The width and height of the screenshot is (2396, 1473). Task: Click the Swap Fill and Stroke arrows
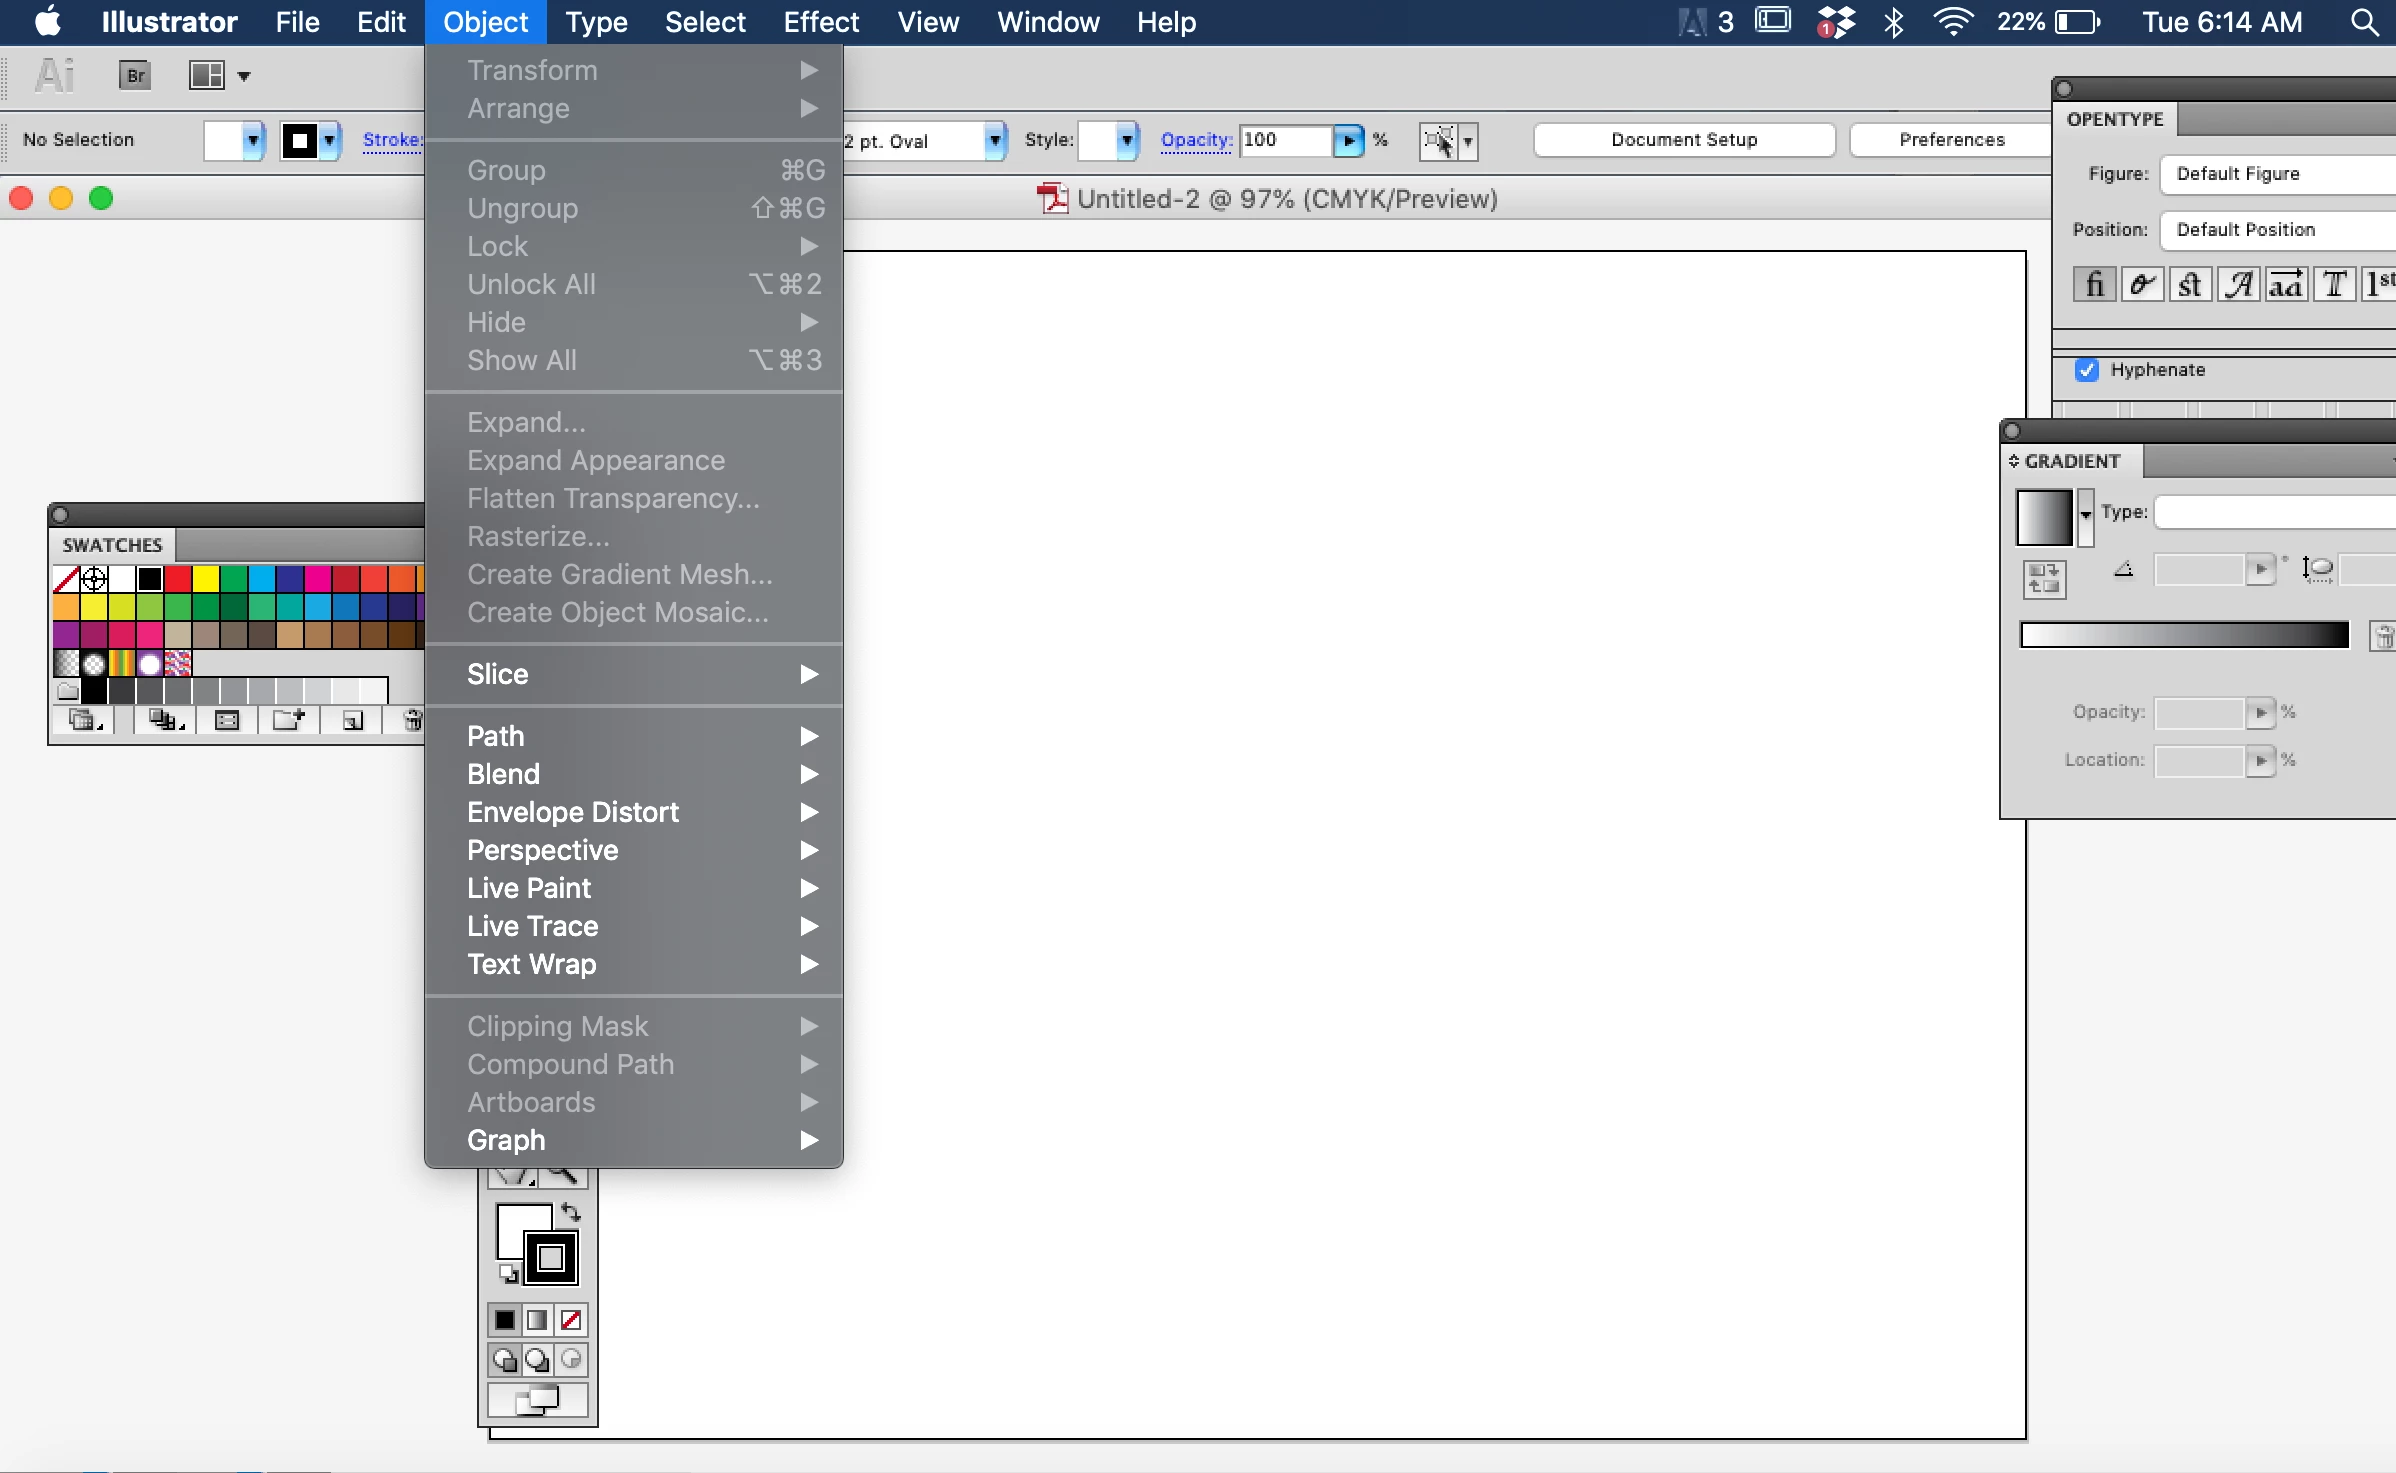[571, 1213]
